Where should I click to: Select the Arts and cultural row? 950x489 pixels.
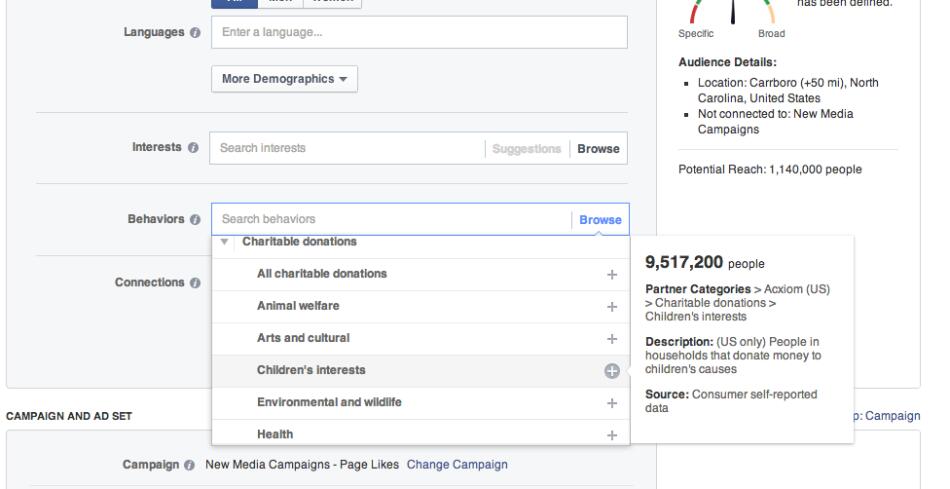pyautogui.click(x=420, y=339)
